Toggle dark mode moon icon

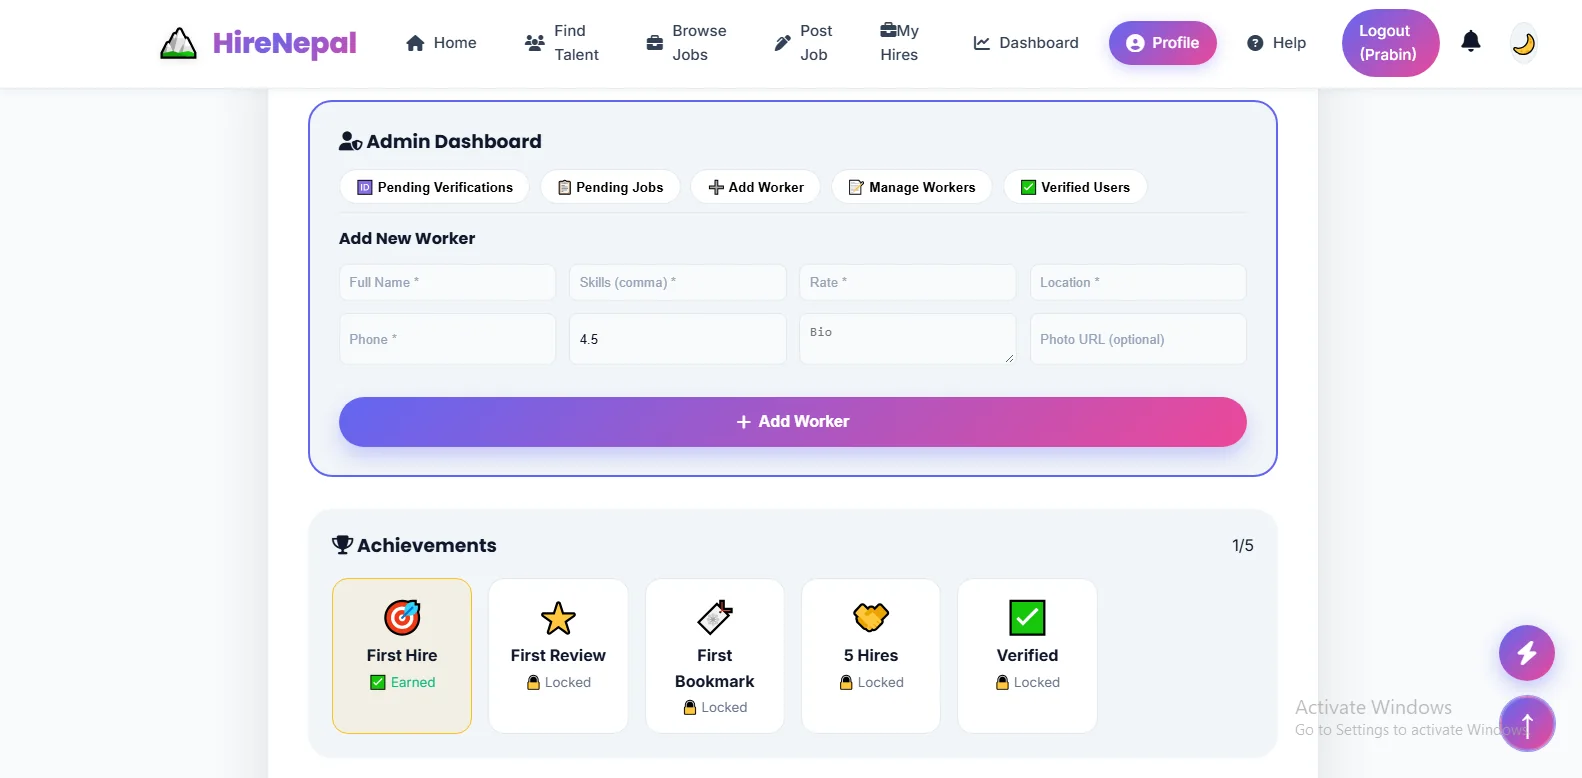(1523, 43)
